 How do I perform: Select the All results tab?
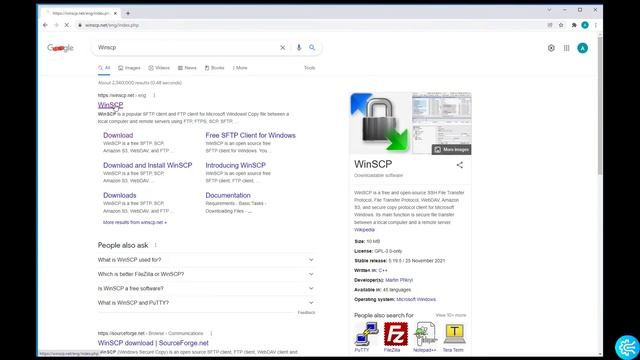pyautogui.click(x=104, y=68)
